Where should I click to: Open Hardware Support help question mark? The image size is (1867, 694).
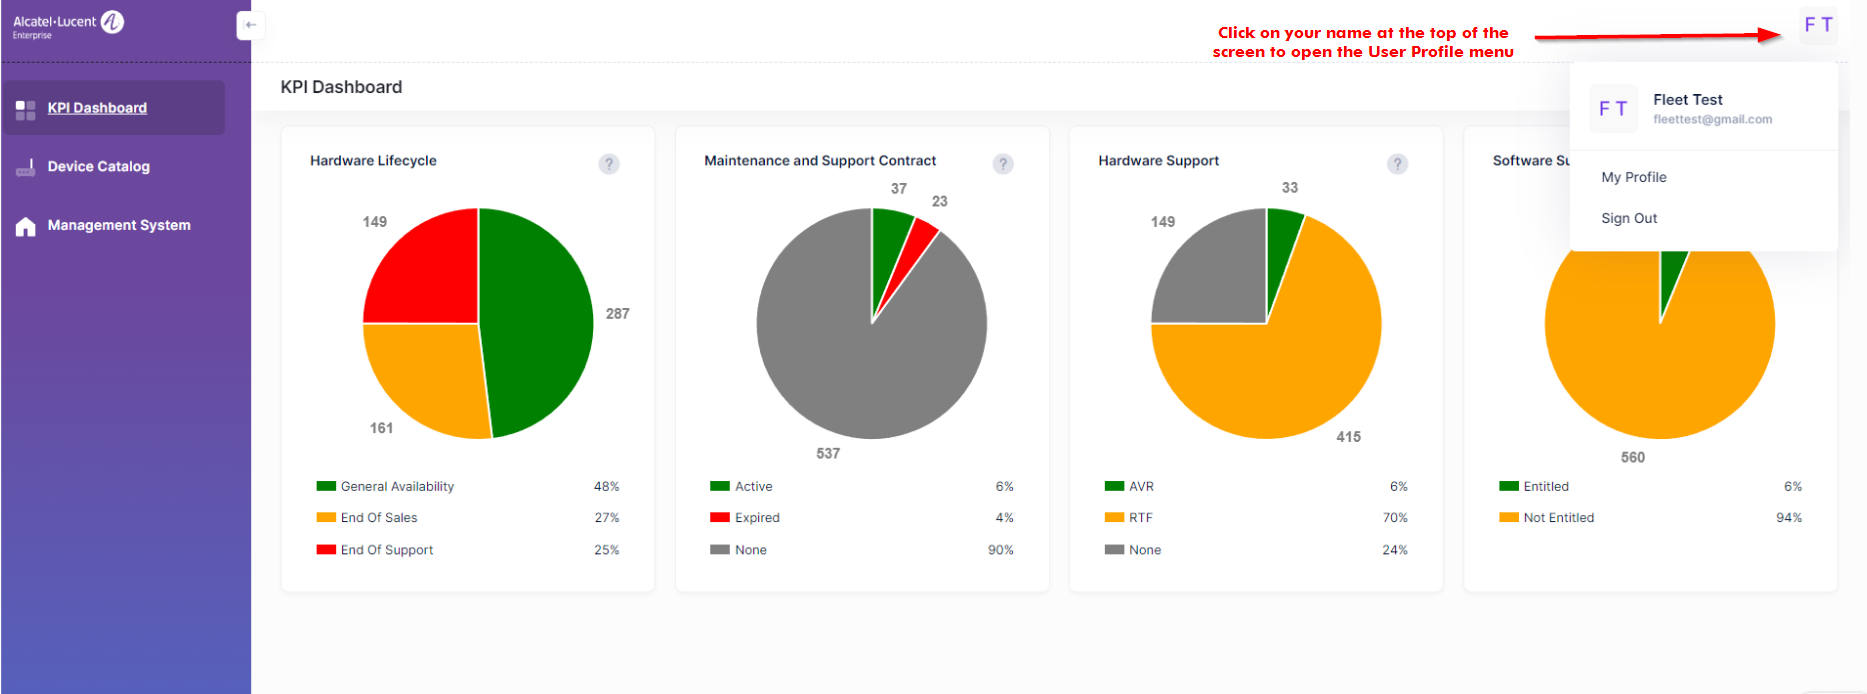tap(1397, 164)
